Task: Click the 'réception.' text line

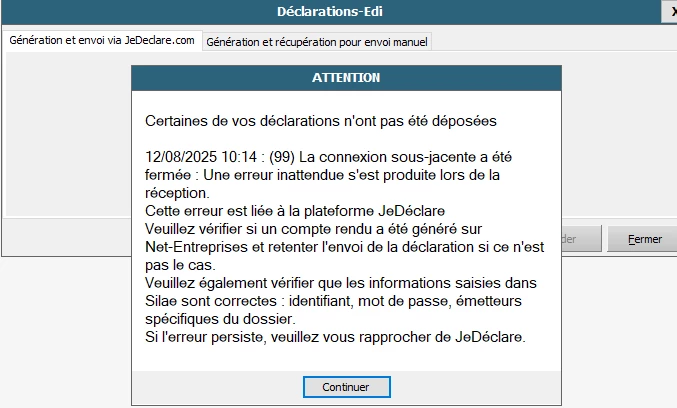Action: tap(177, 193)
